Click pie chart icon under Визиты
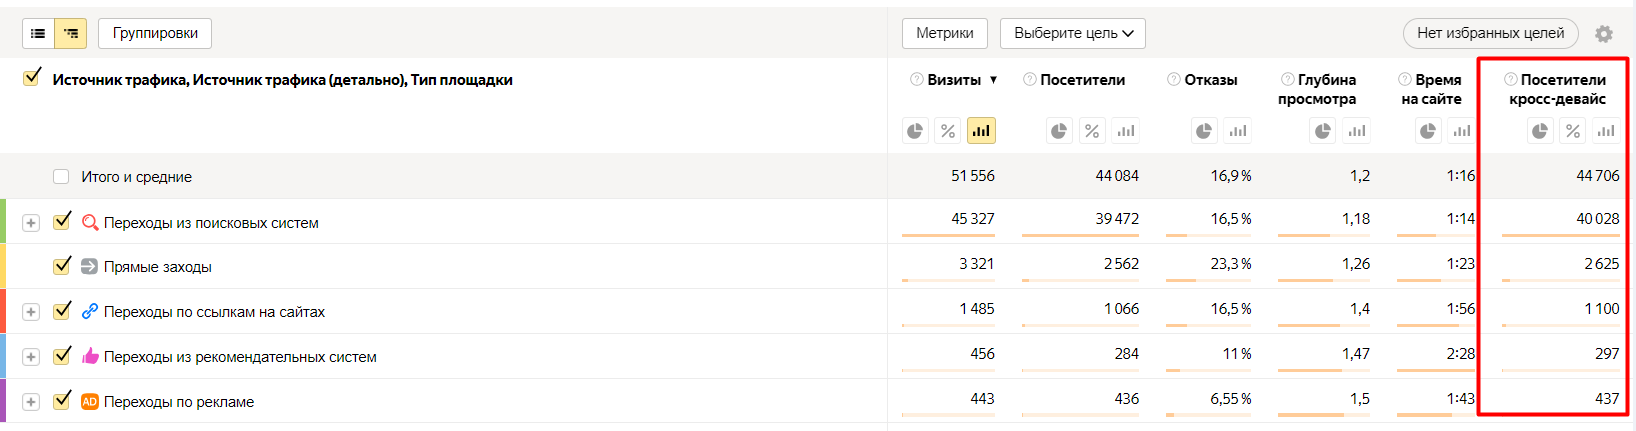 pos(915,131)
